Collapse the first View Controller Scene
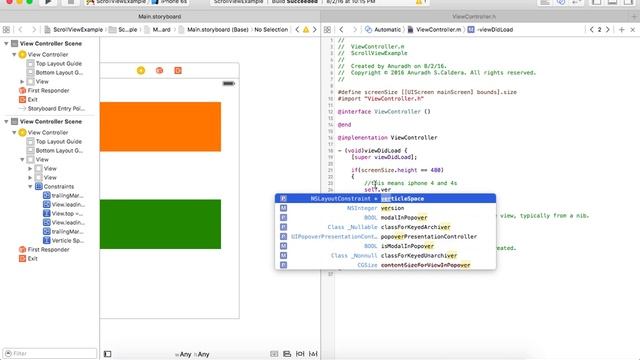The height and width of the screenshot is (360, 640). point(6,43)
